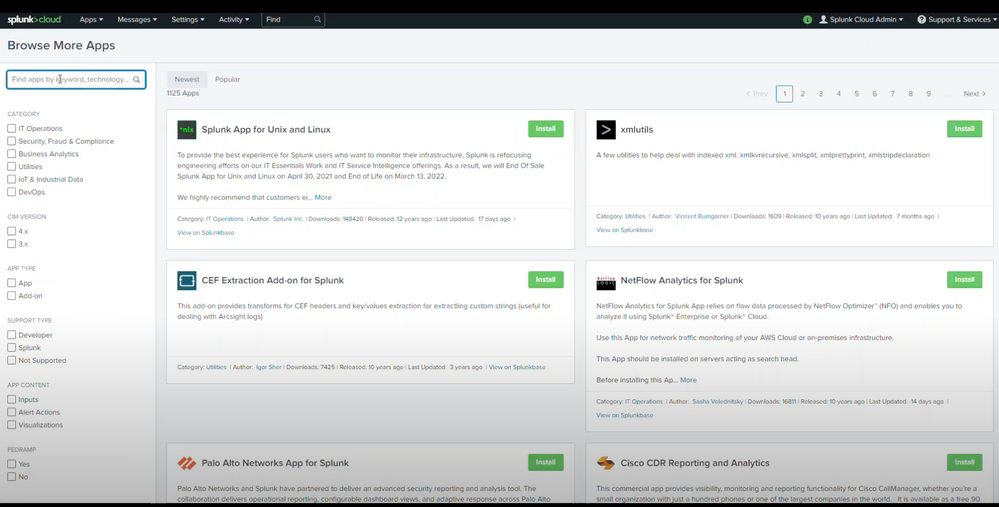The height and width of the screenshot is (507, 999).
Task: Install Palo Alto Networks App
Action: point(545,462)
